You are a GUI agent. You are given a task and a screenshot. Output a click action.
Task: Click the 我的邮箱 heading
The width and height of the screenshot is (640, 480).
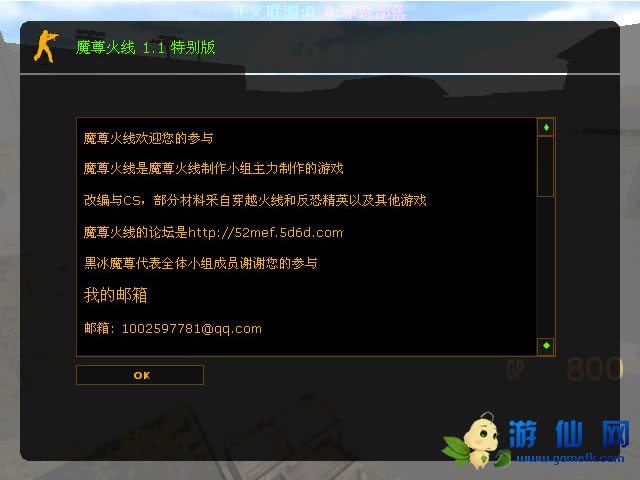[x=115, y=295]
